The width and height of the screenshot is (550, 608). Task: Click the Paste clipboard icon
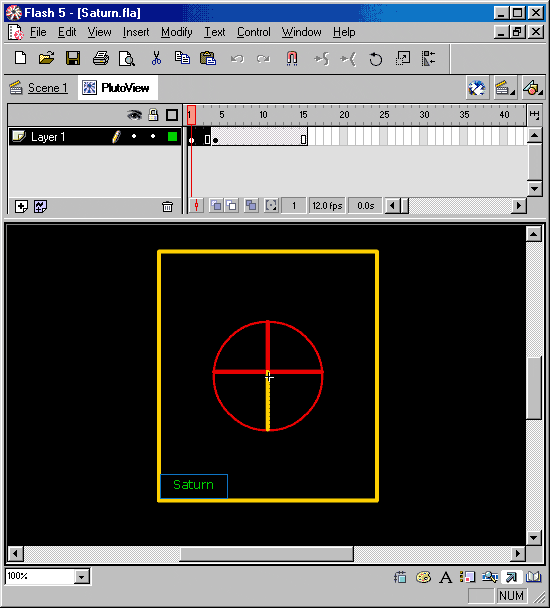click(x=208, y=59)
